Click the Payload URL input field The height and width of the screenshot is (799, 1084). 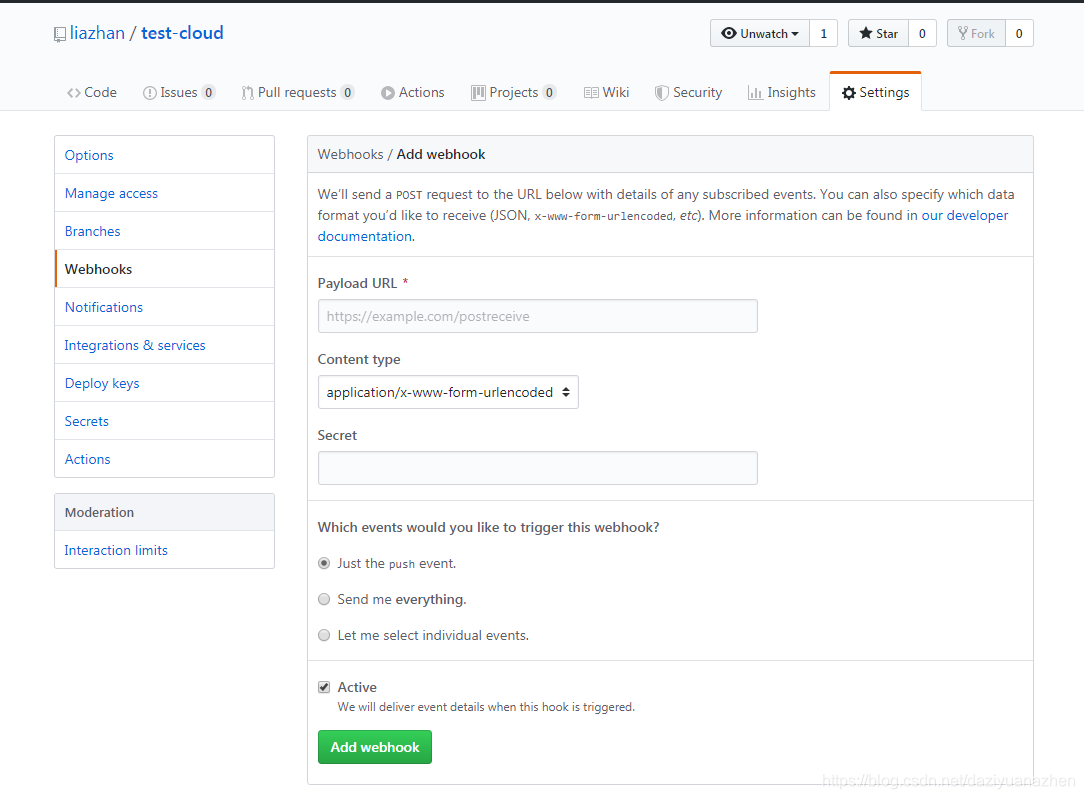538,316
